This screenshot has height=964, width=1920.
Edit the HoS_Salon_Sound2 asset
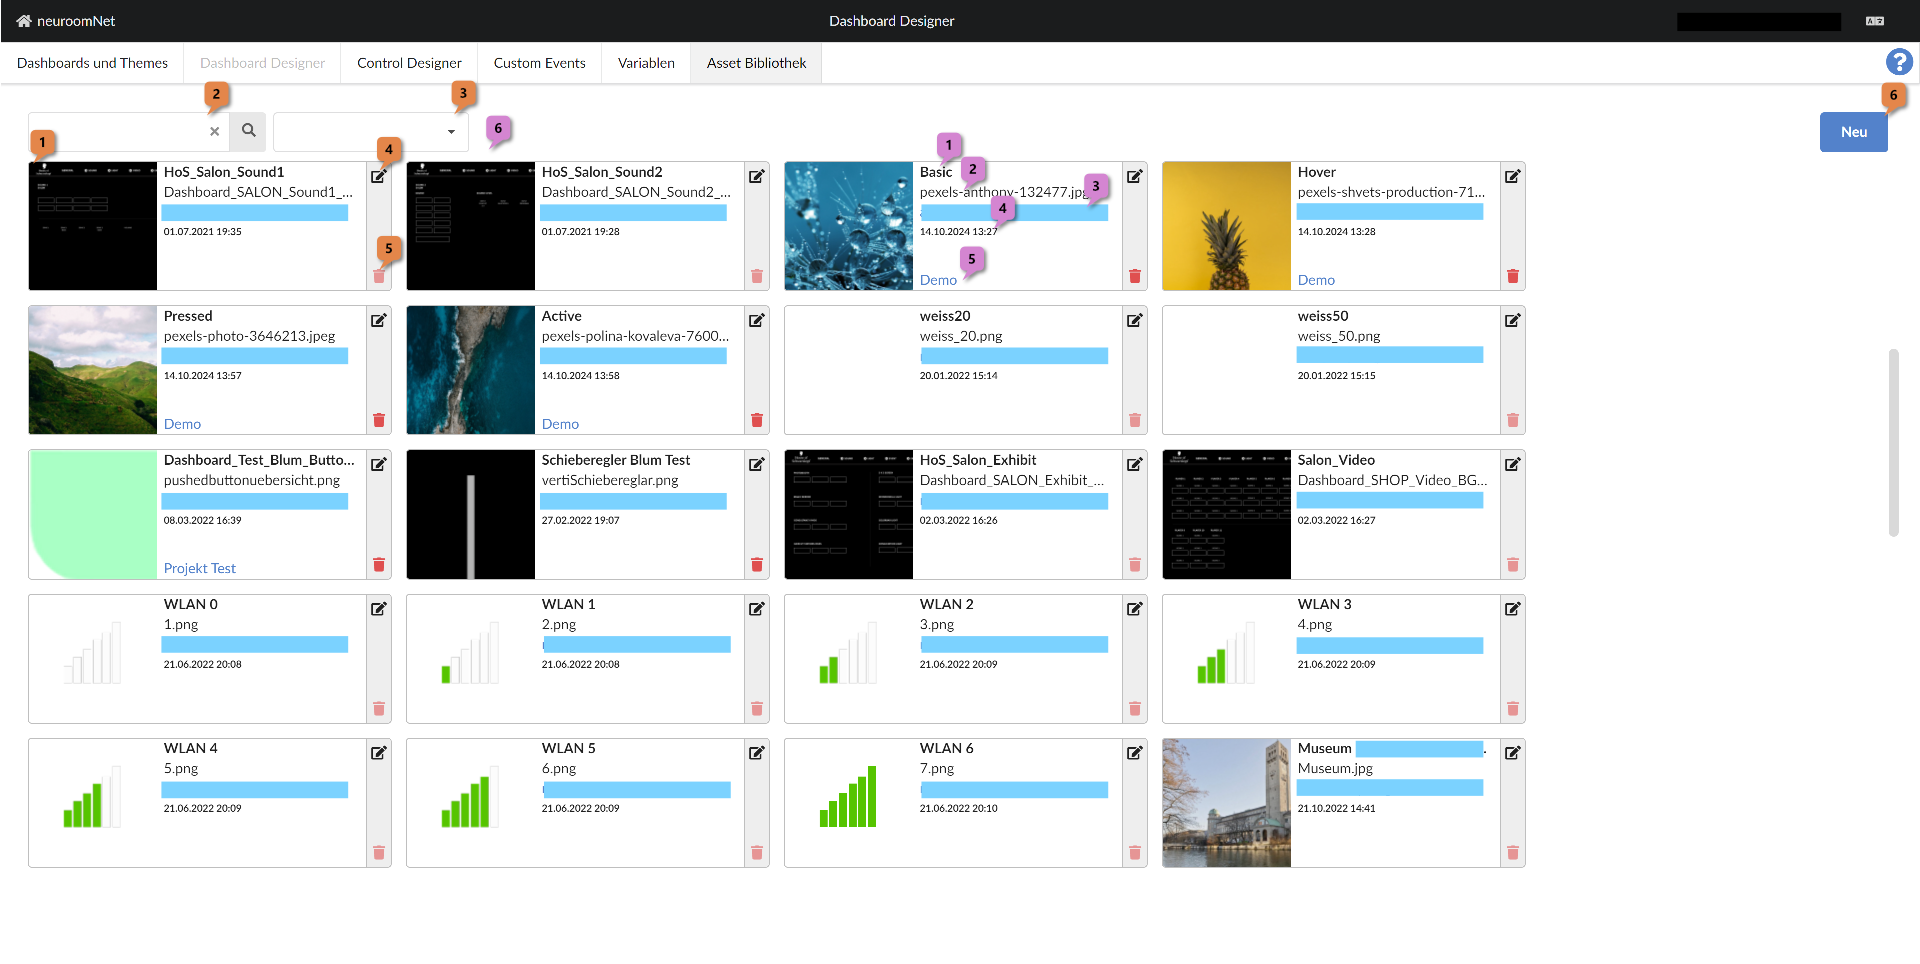click(757, 176)
